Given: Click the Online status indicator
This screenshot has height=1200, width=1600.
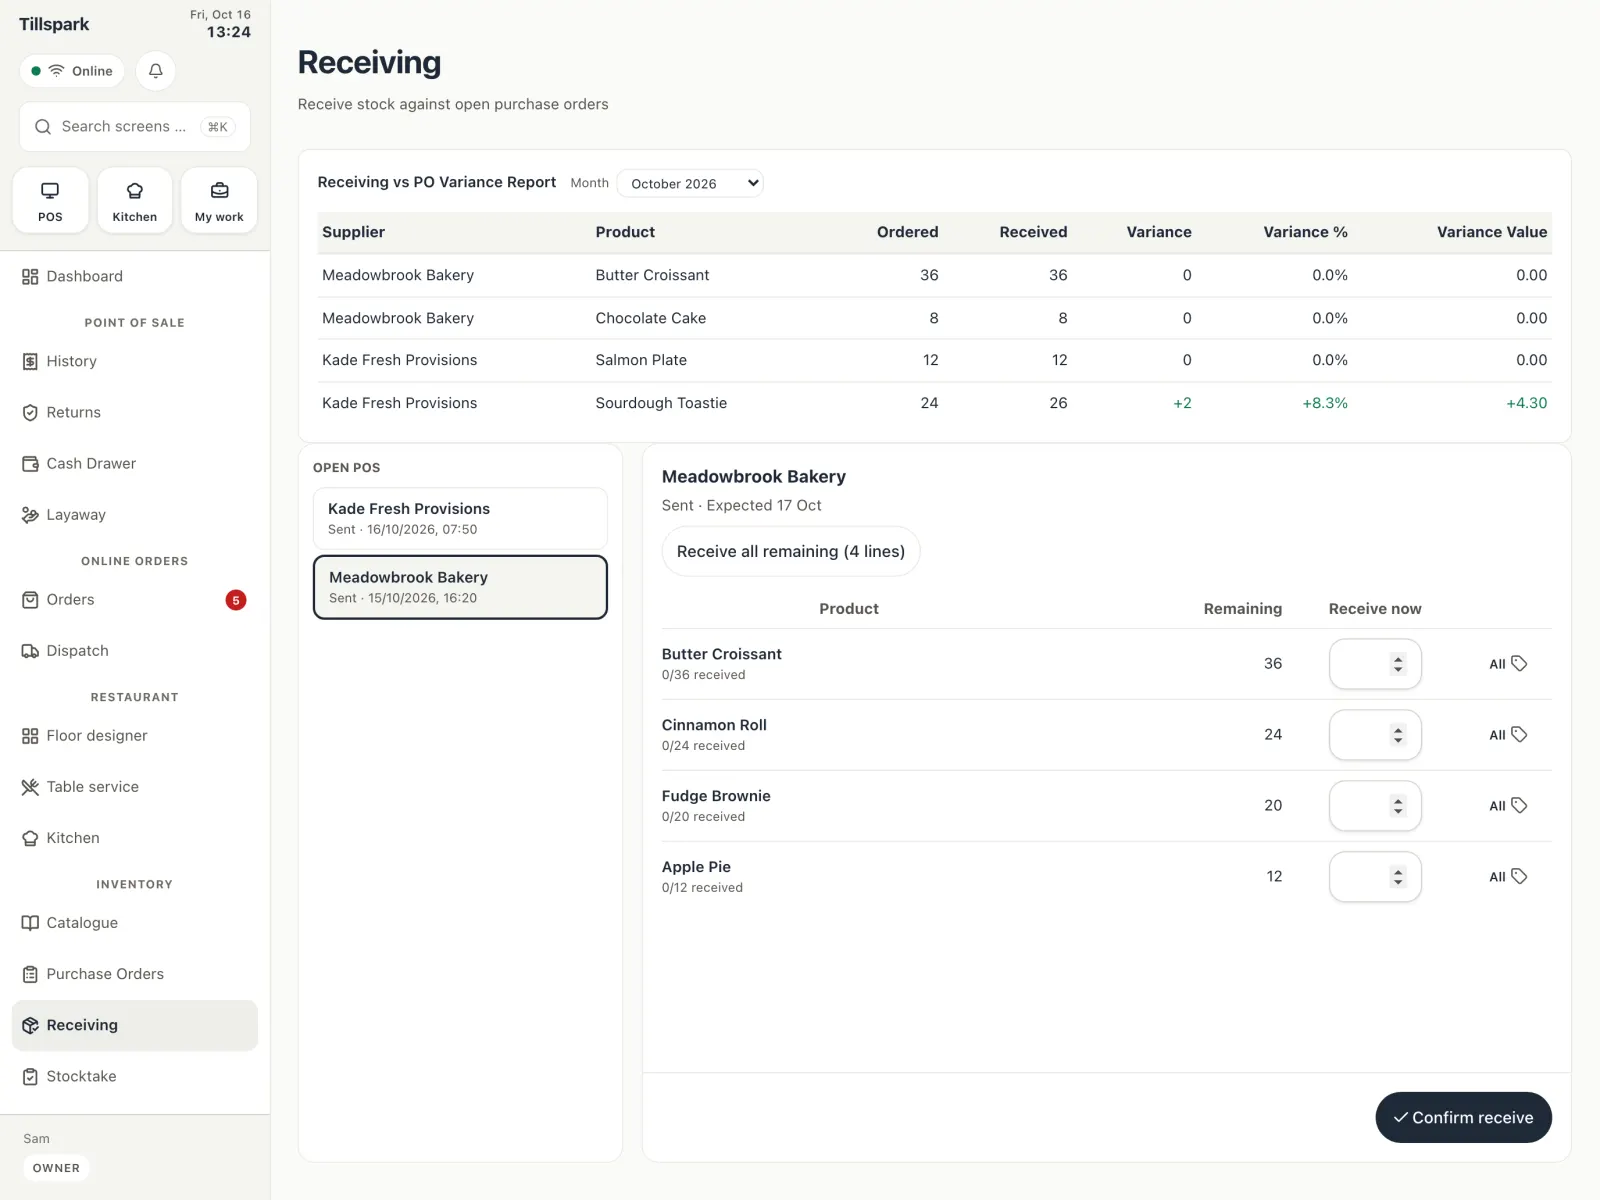Looking at the screenshot, I should click(72, 71).
